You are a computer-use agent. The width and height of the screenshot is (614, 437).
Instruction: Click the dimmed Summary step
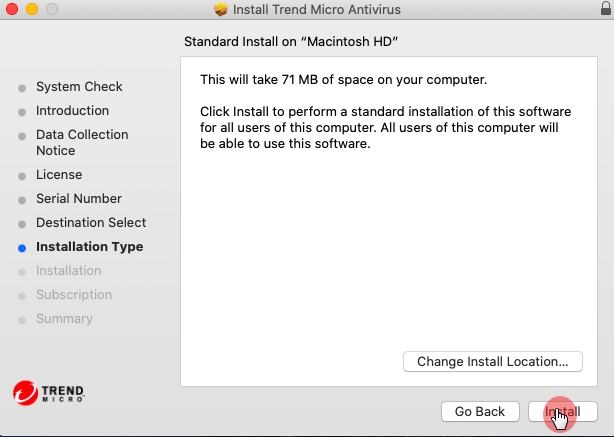pos(64,319)
